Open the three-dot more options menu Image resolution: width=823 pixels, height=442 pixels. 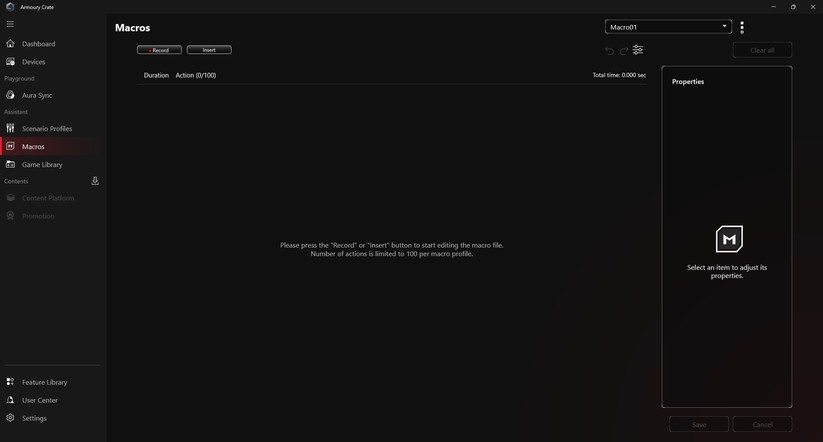(x=742, y=27)
